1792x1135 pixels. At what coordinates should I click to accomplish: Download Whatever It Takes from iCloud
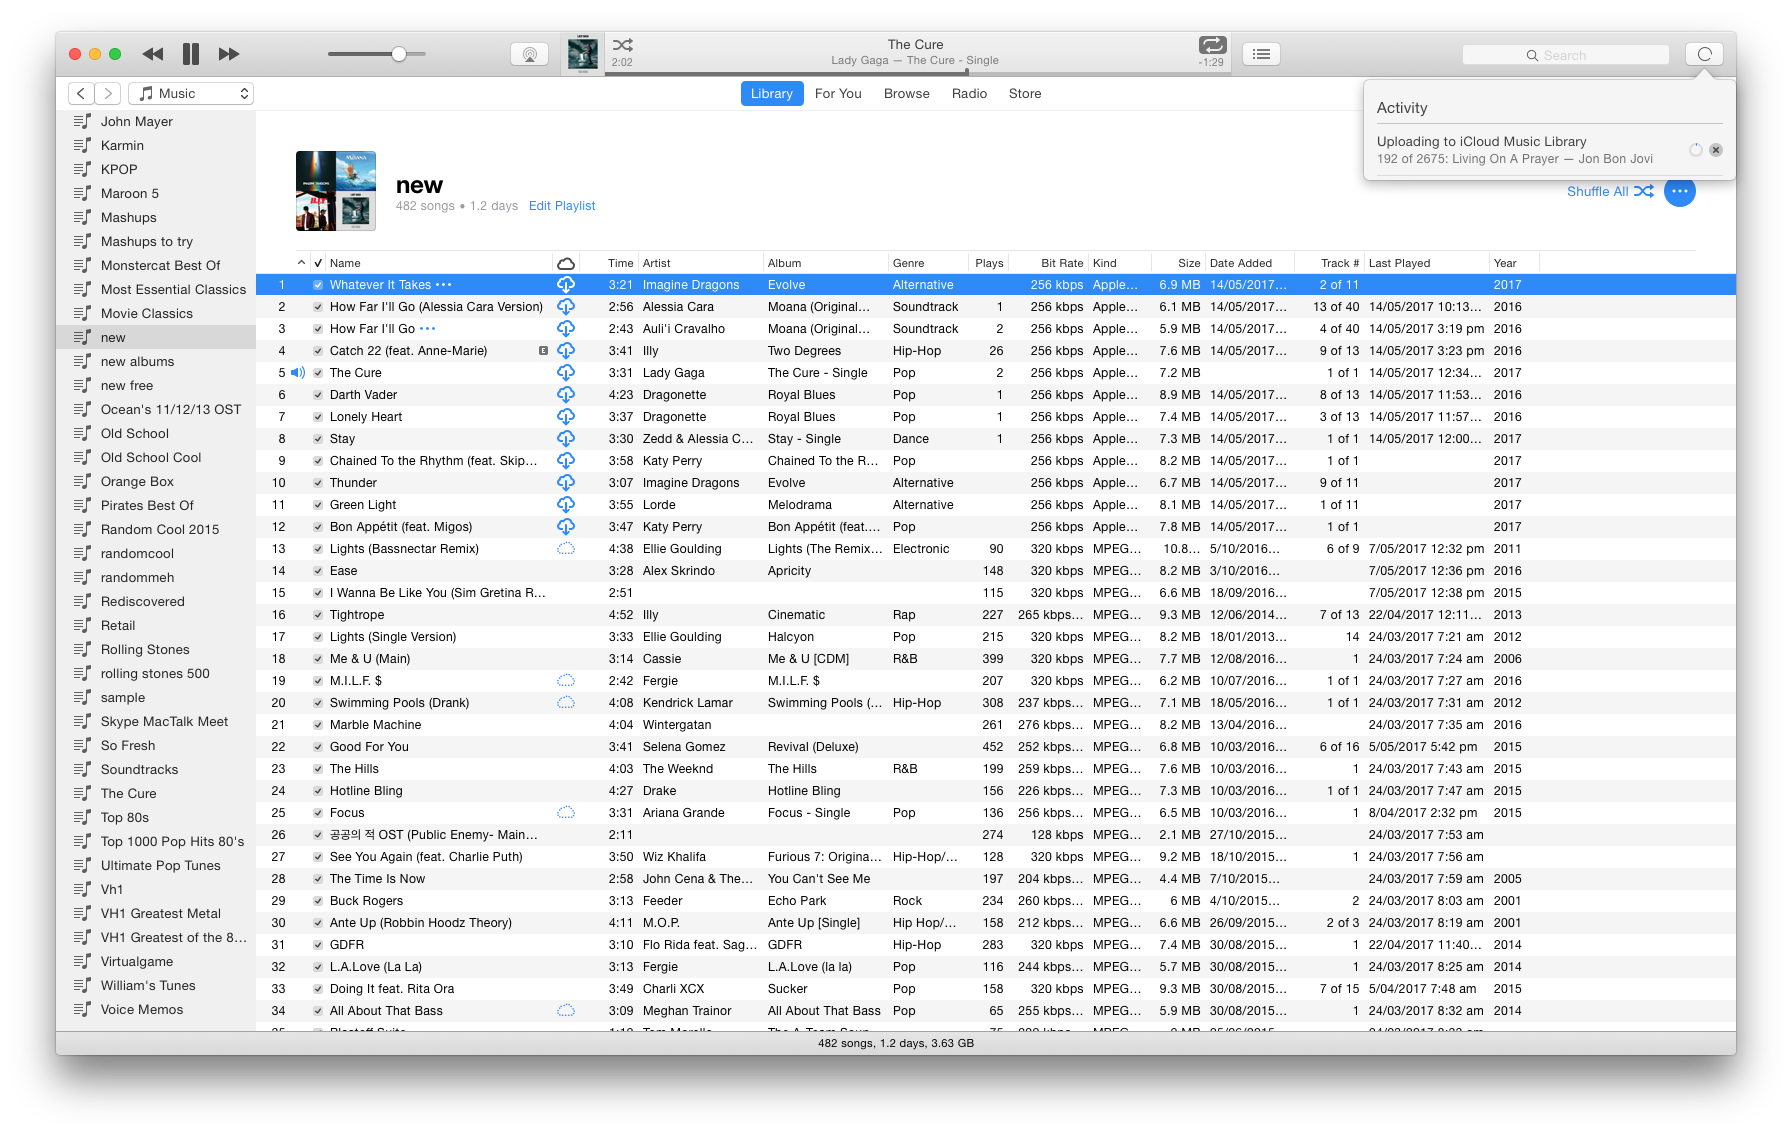coord(566,285)
